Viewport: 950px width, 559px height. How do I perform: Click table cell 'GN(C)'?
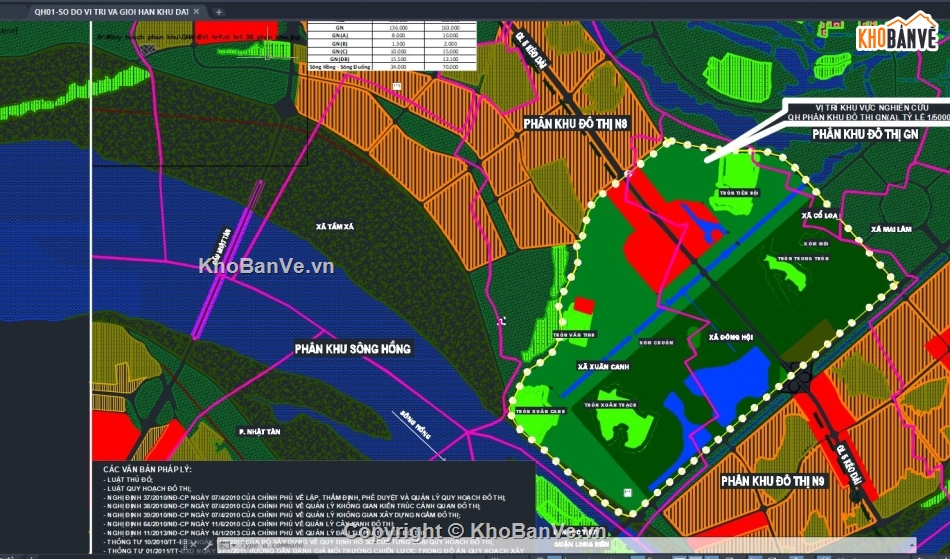click(x=339, y=51)
